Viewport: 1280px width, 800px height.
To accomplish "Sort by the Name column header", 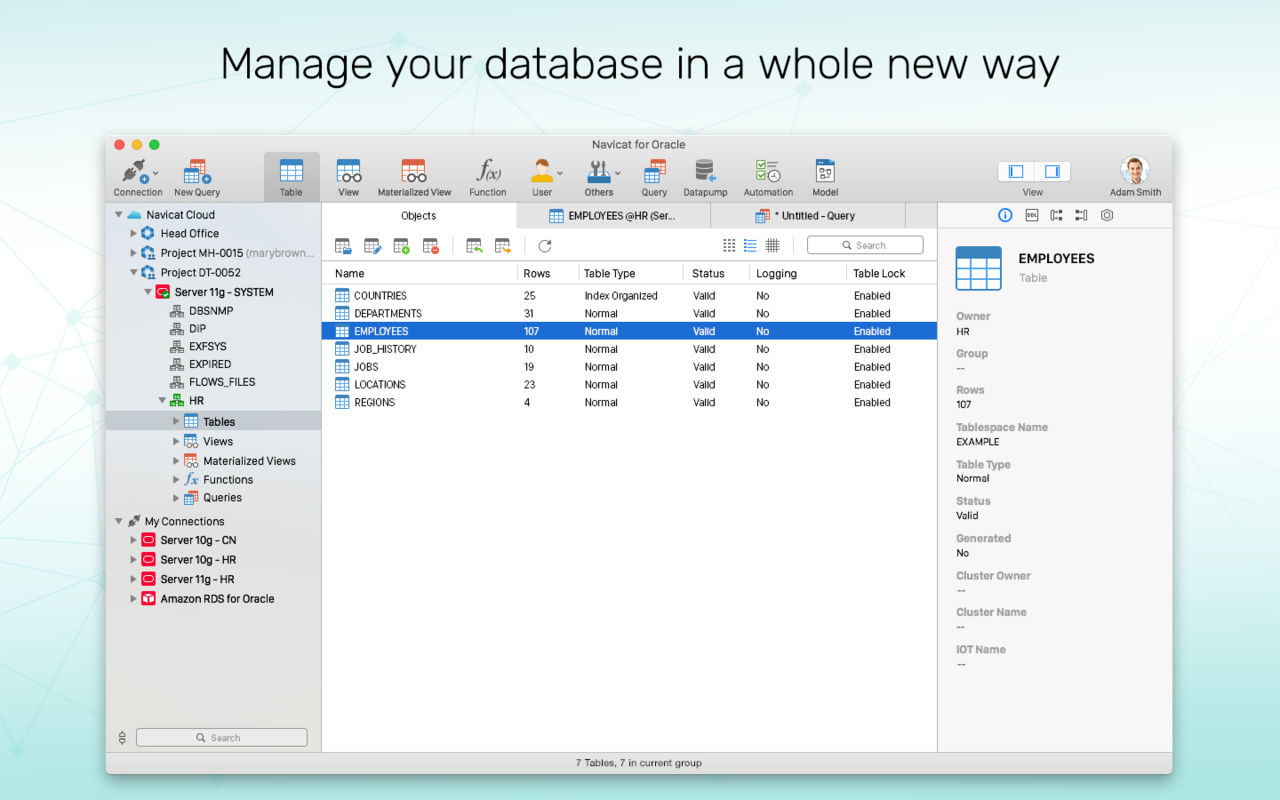I will 419,273.
